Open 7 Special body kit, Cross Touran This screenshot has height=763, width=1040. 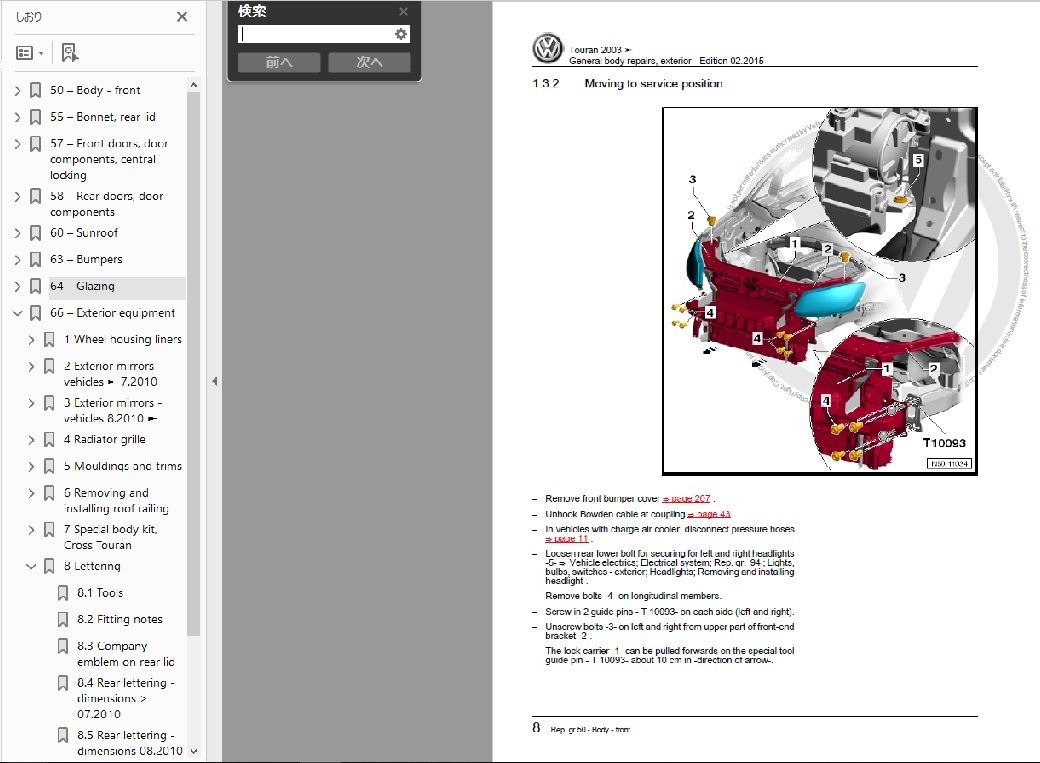click(111, 537)
